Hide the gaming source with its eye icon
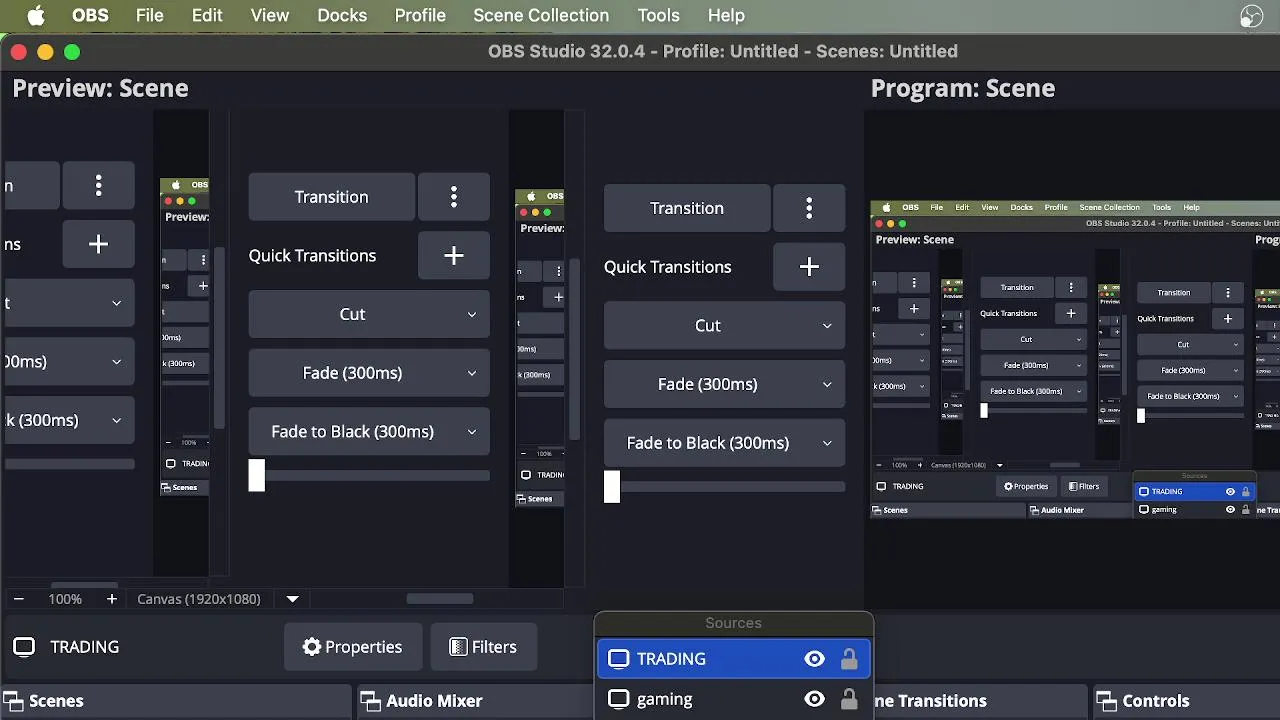 [815, 699]
